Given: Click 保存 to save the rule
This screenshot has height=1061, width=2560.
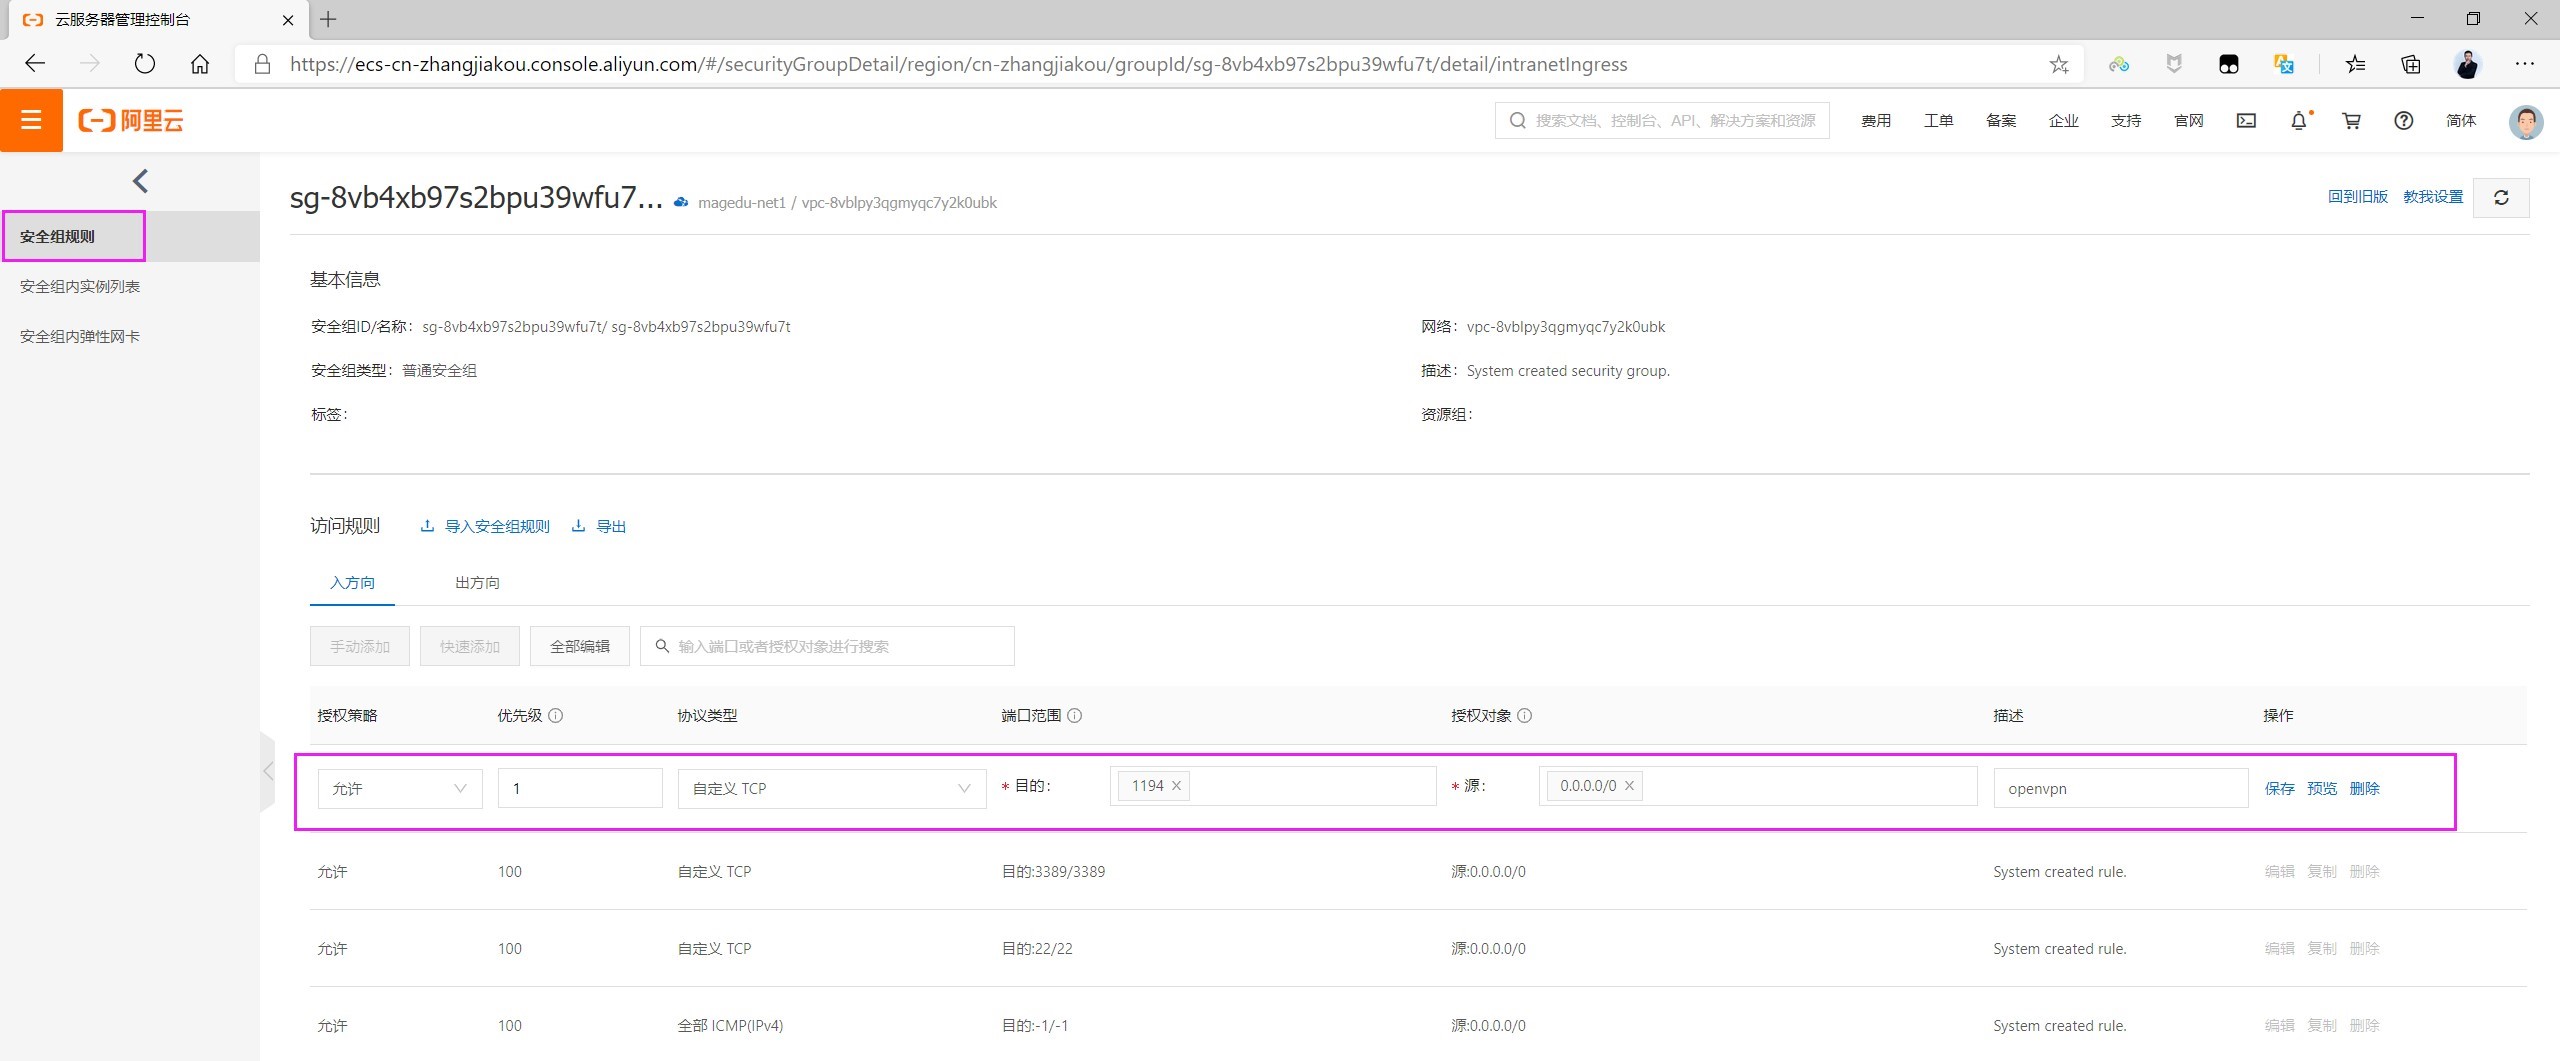Looking at the screenshot, I should point(2279,788).
